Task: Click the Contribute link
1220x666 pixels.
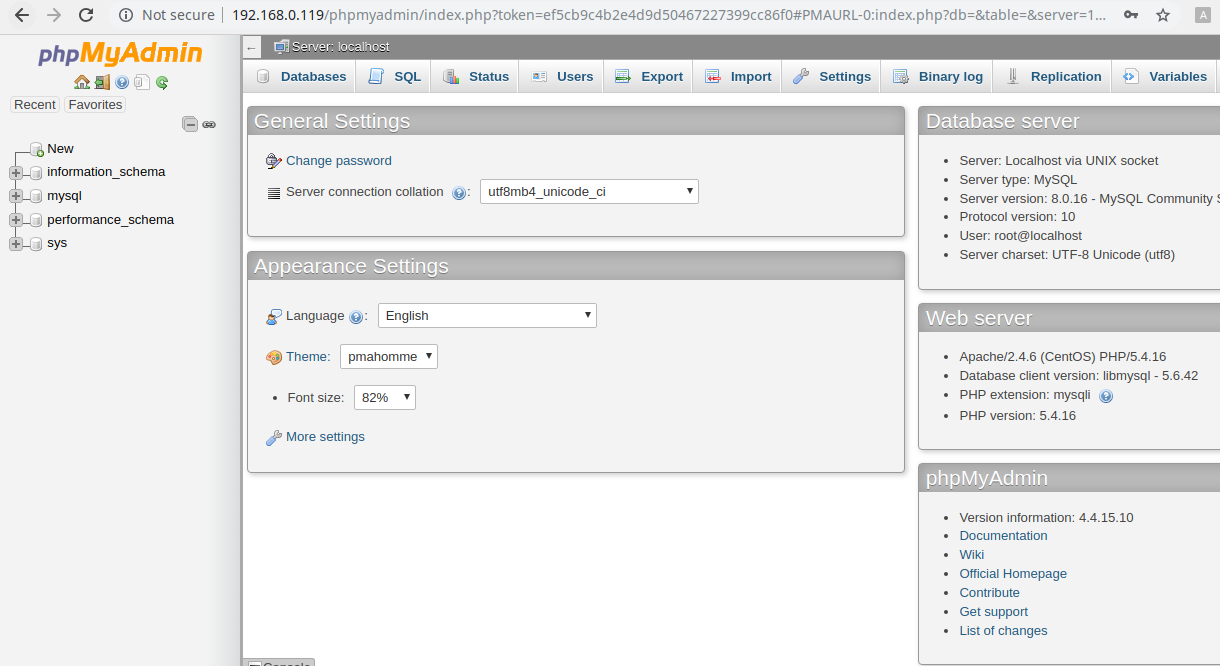Action: pos(989,593)
